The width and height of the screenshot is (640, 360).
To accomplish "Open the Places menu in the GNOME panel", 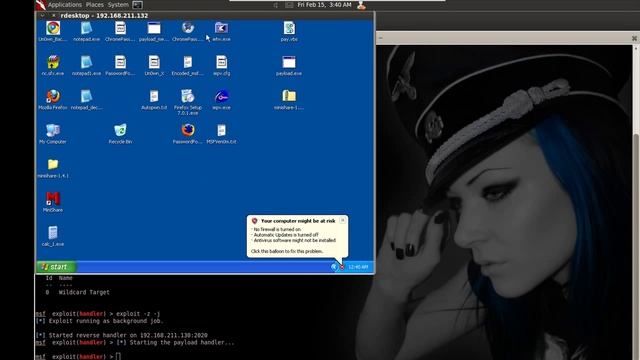I will (95, 4).
